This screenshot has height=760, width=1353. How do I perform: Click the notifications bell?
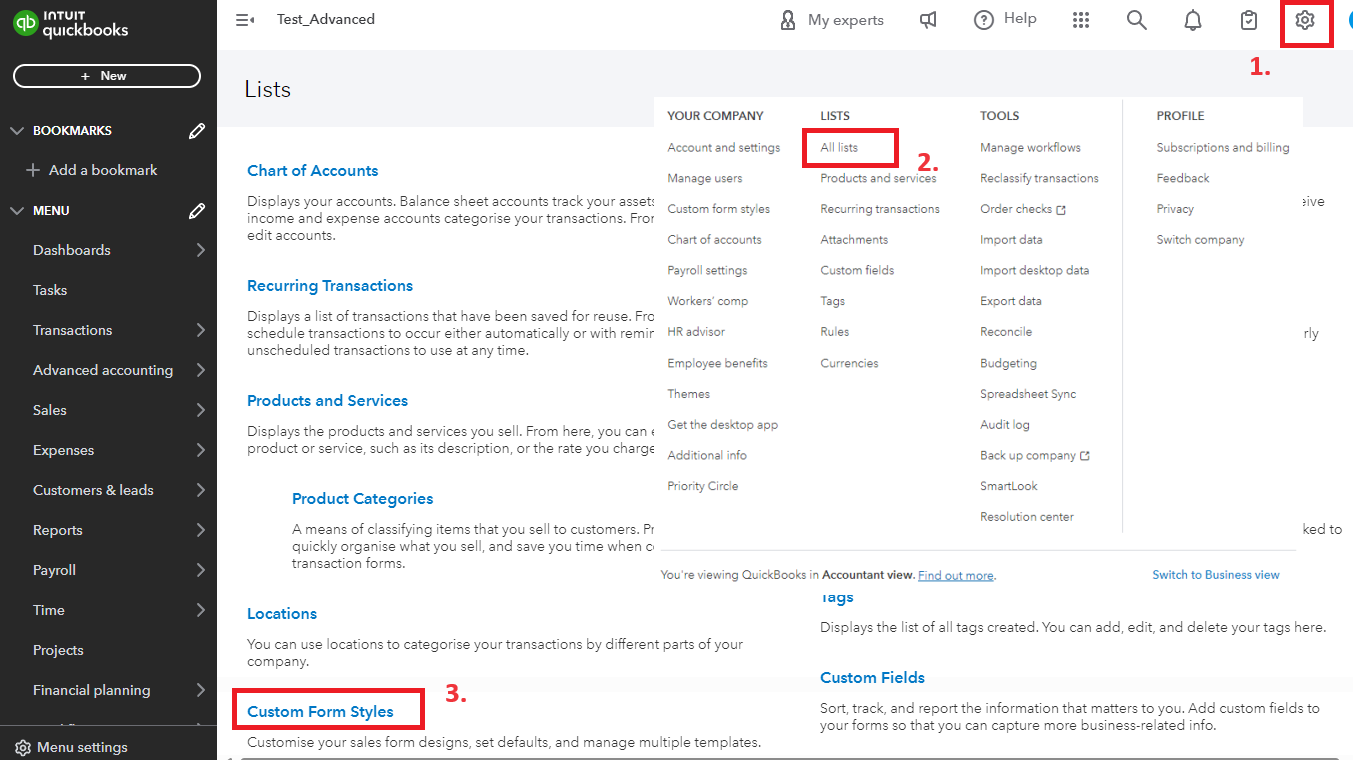(x=1192, y=19)
